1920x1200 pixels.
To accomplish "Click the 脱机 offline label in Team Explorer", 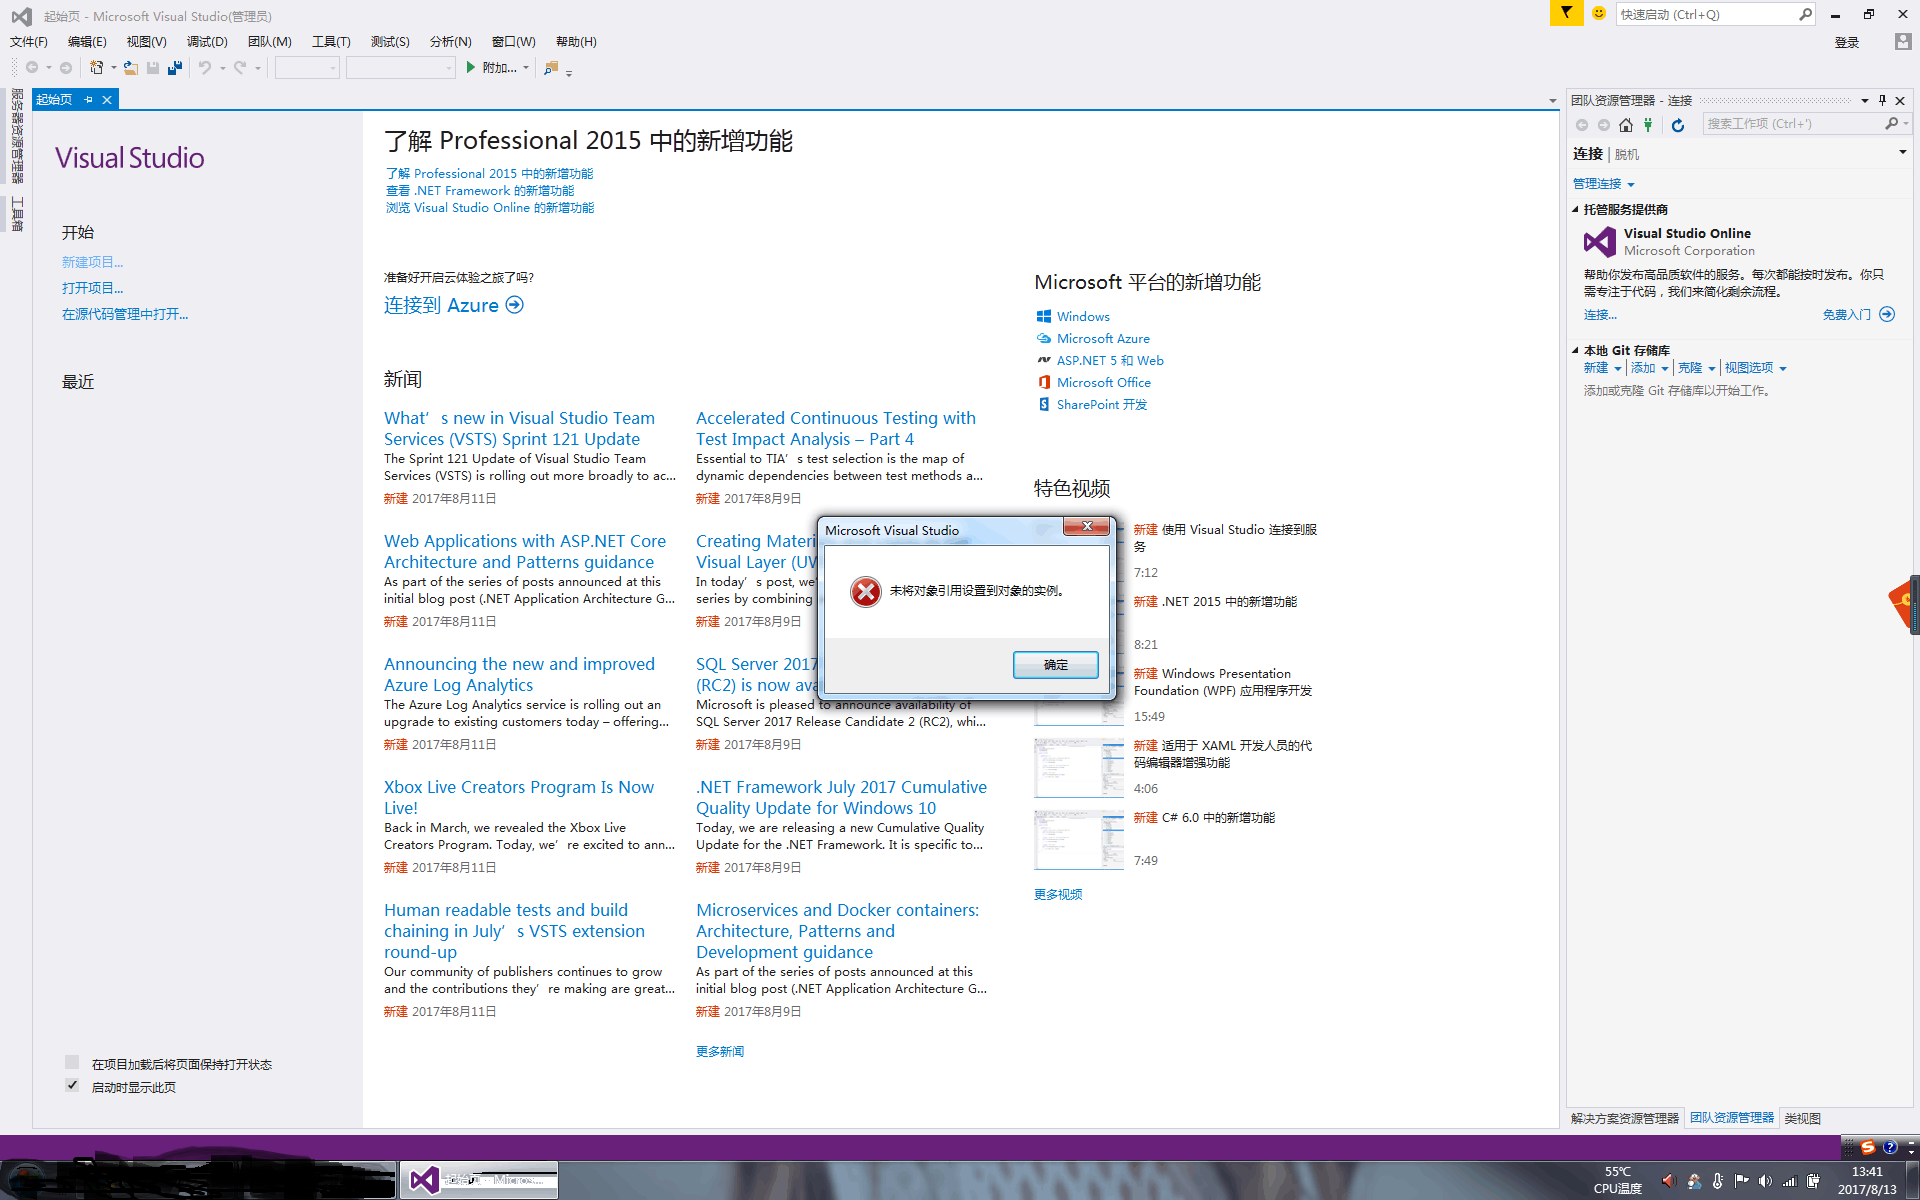I will click(1627, 155).
